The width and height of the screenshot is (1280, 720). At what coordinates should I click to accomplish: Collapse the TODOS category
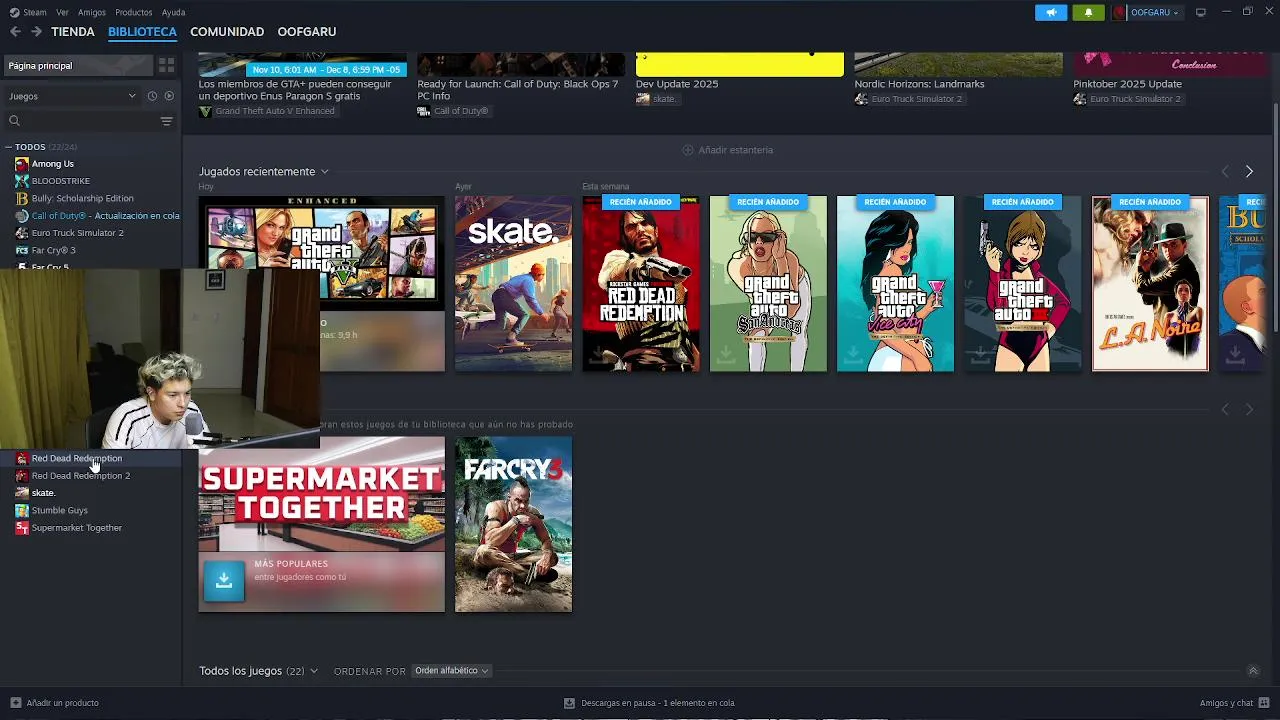tap(8, 147)
